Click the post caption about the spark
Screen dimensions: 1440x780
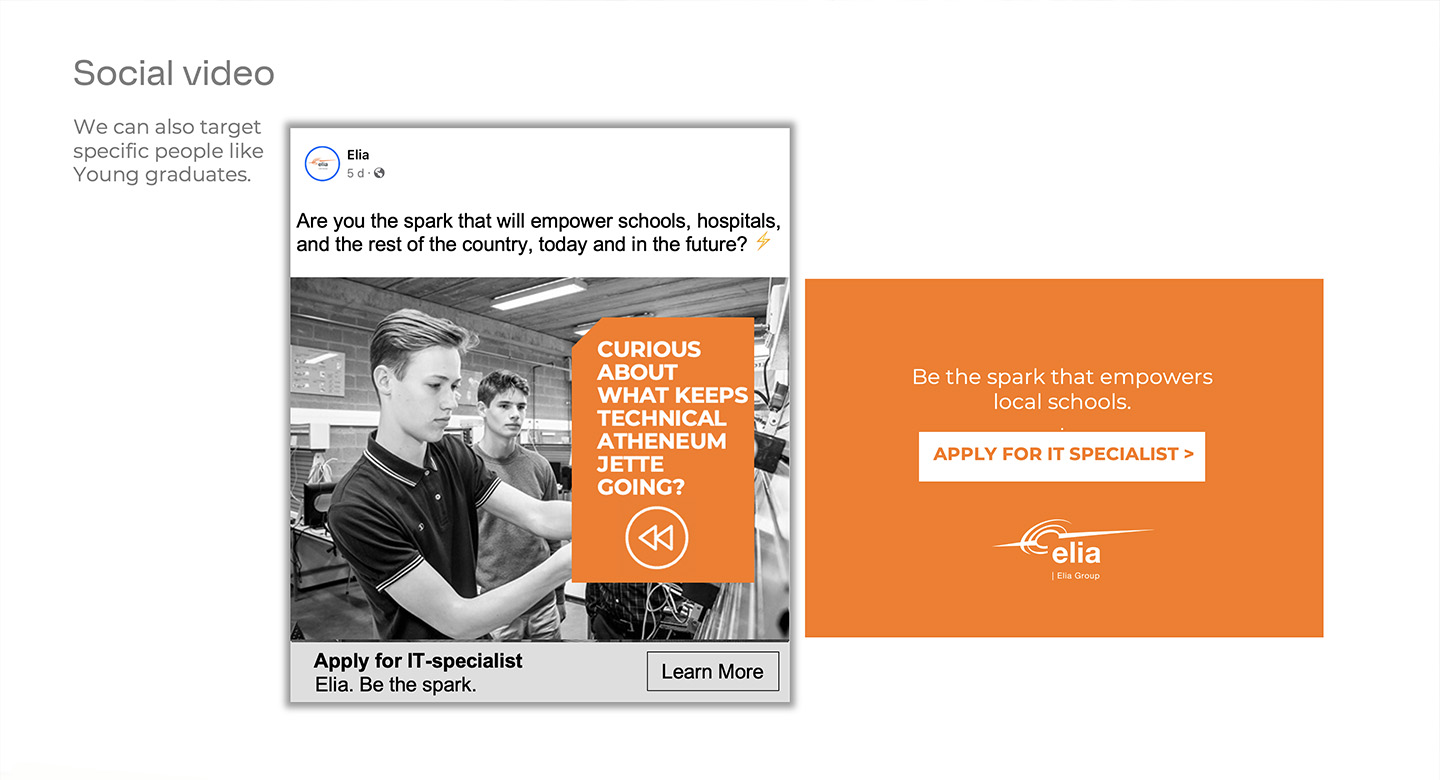538,232
